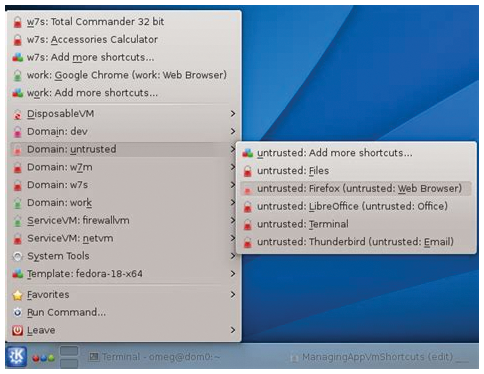Image resolution: width=484 pixels, height=374 pixels.
Task: Click the red padlock beside Total Commander
Action: (17, 22)
